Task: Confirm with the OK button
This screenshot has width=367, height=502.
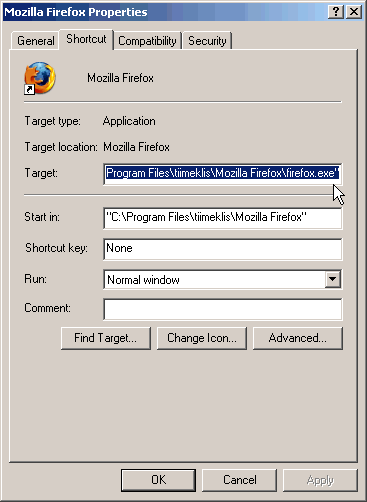Action: click(158, 480)
